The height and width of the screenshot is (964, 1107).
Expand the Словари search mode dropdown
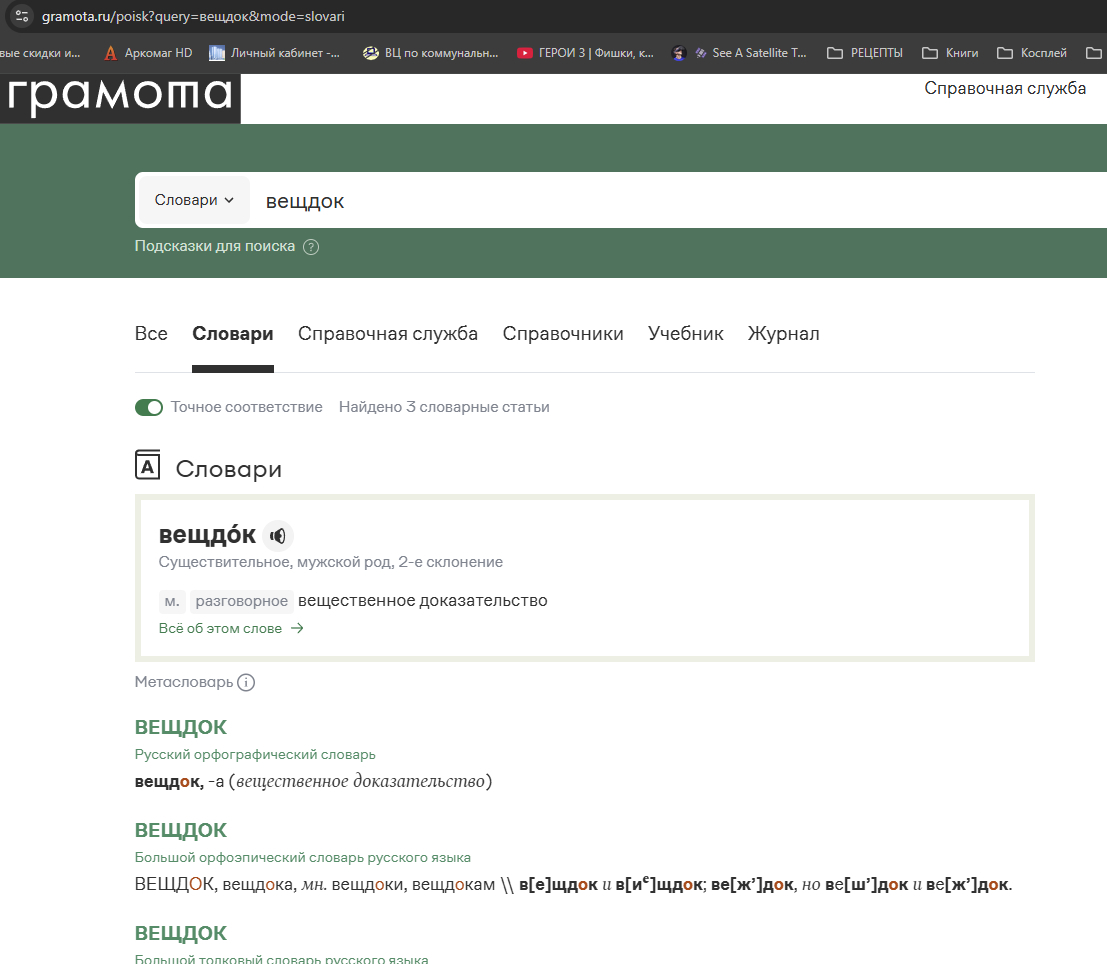(x=194, y=201)
